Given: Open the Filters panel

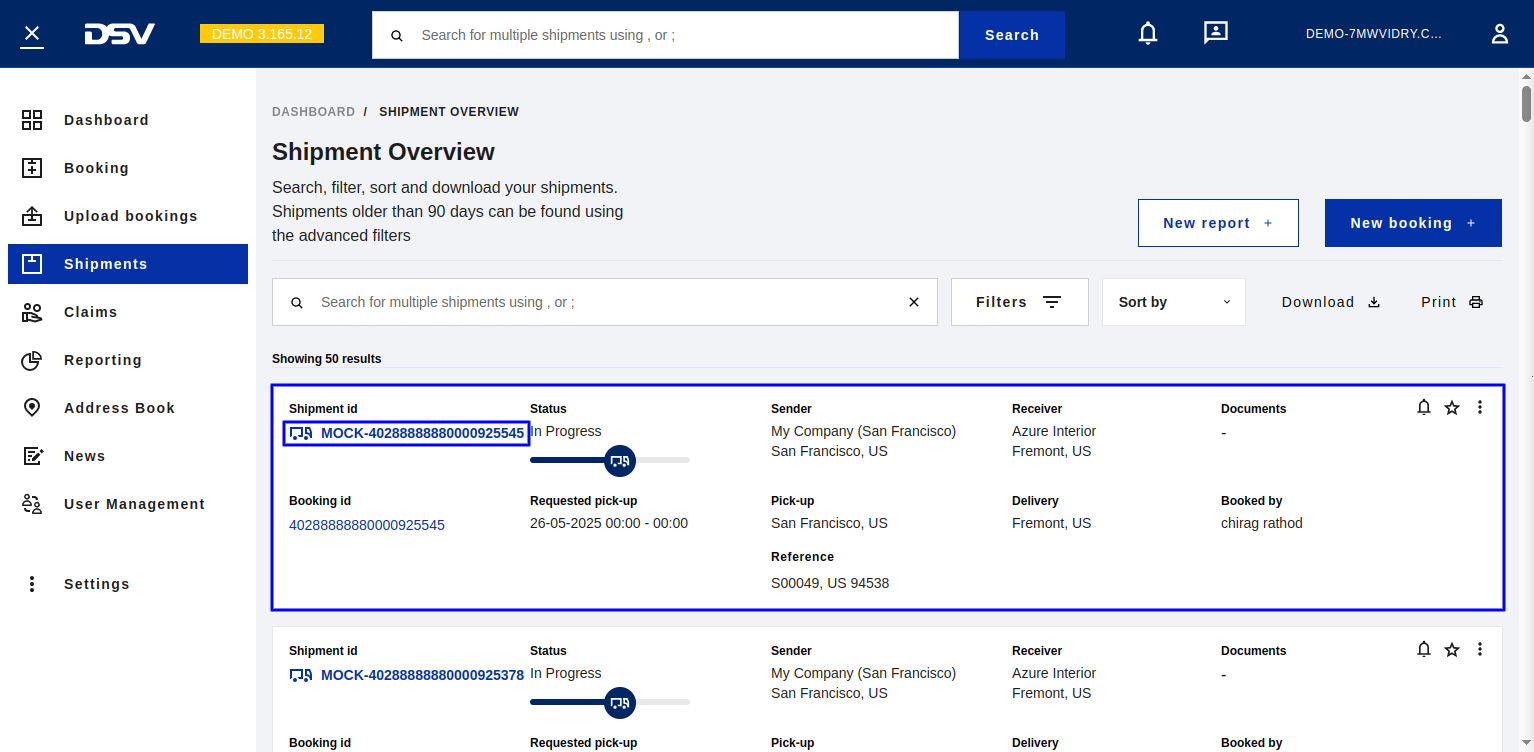Looking at the screenshot, I should click(1018, 302).
